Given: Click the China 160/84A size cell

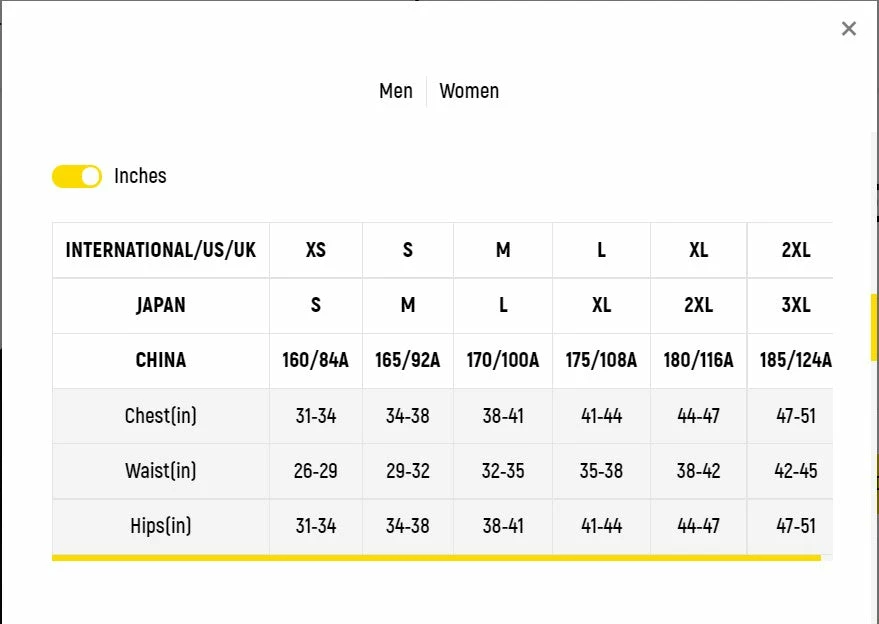Looking at the screenshot, I should pyautogui.click(x=316, y=360).
